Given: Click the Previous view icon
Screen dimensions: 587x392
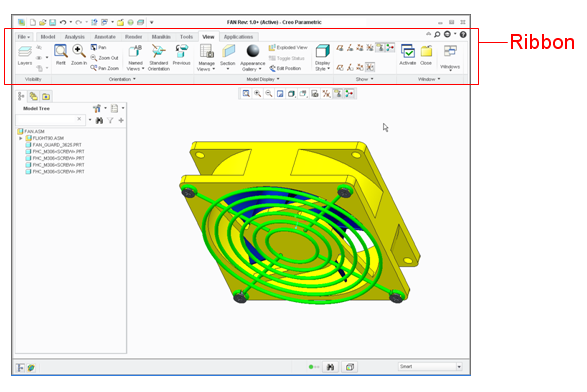Looking at the screenshot, I should pyautogui.click(x=182, y=55).
